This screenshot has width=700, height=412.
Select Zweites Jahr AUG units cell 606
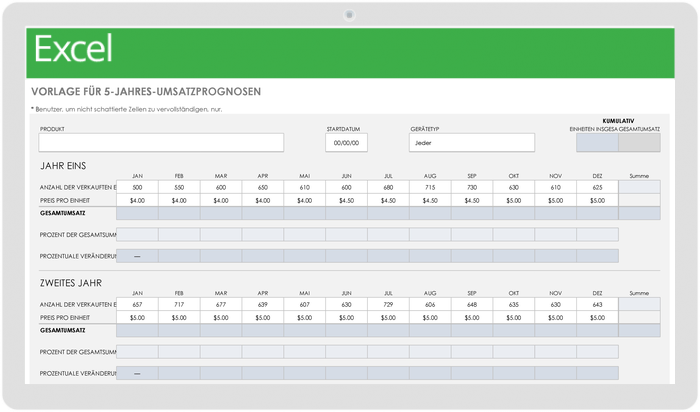click(x=430, y=304)
